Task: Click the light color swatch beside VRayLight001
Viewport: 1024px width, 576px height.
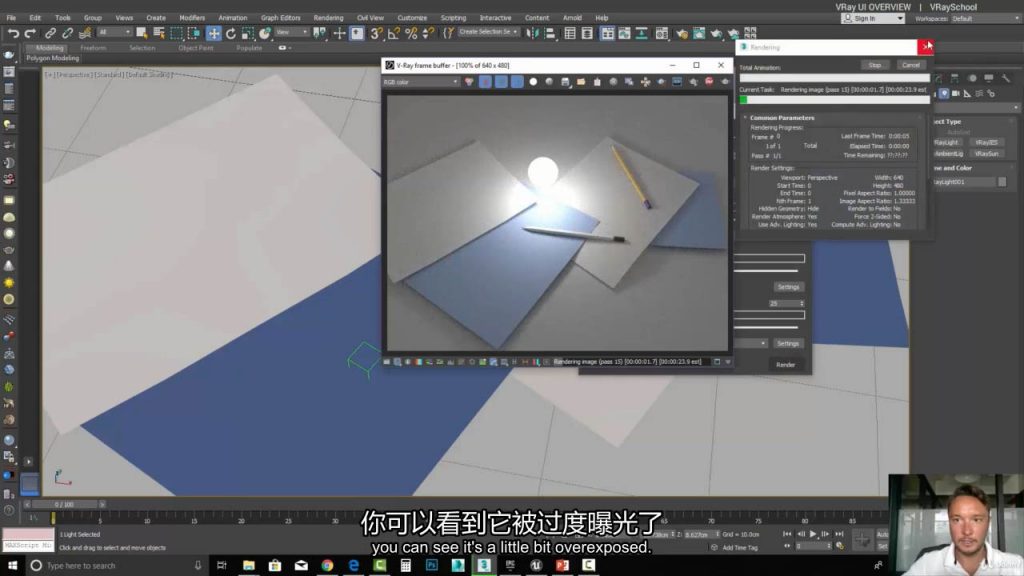Action: coord(1001,182)
